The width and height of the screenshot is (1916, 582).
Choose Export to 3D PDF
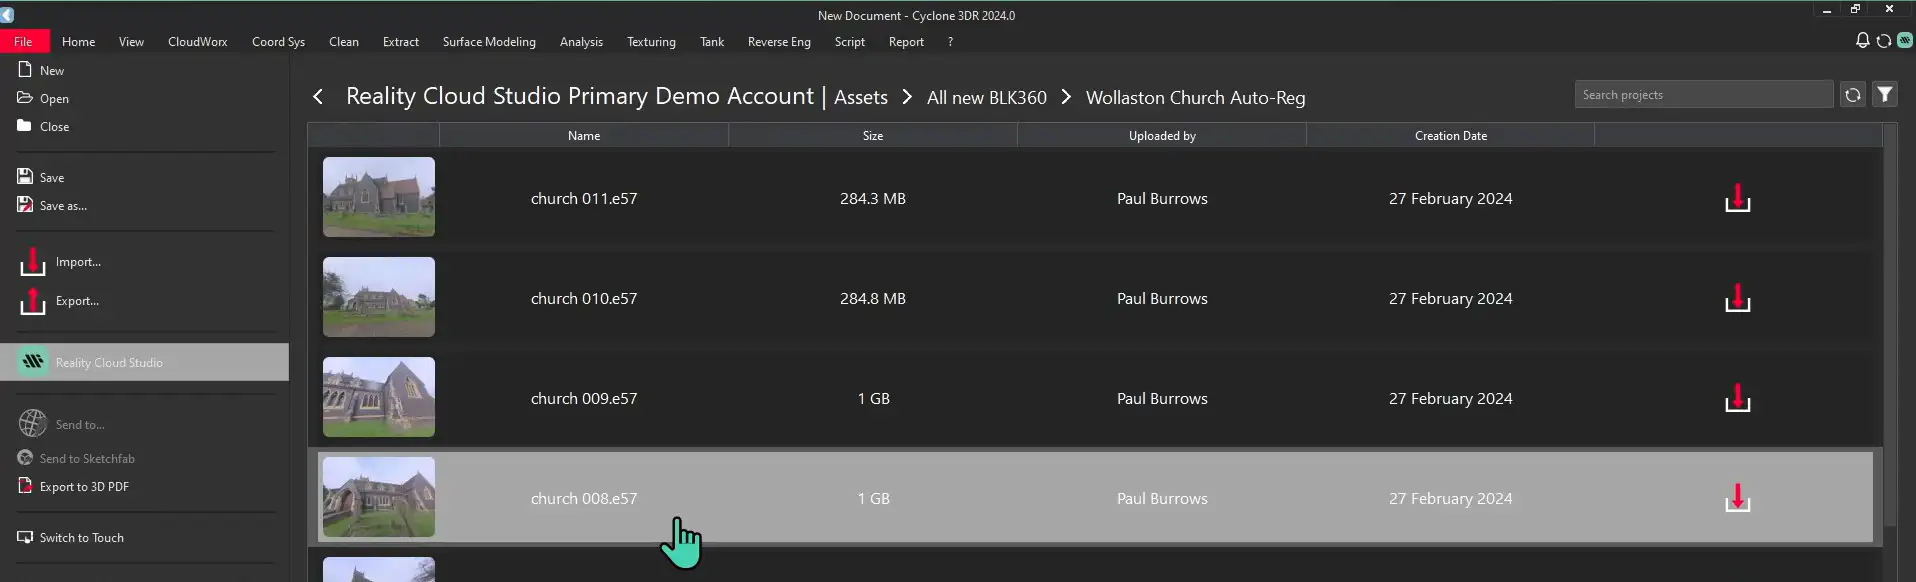84,487
